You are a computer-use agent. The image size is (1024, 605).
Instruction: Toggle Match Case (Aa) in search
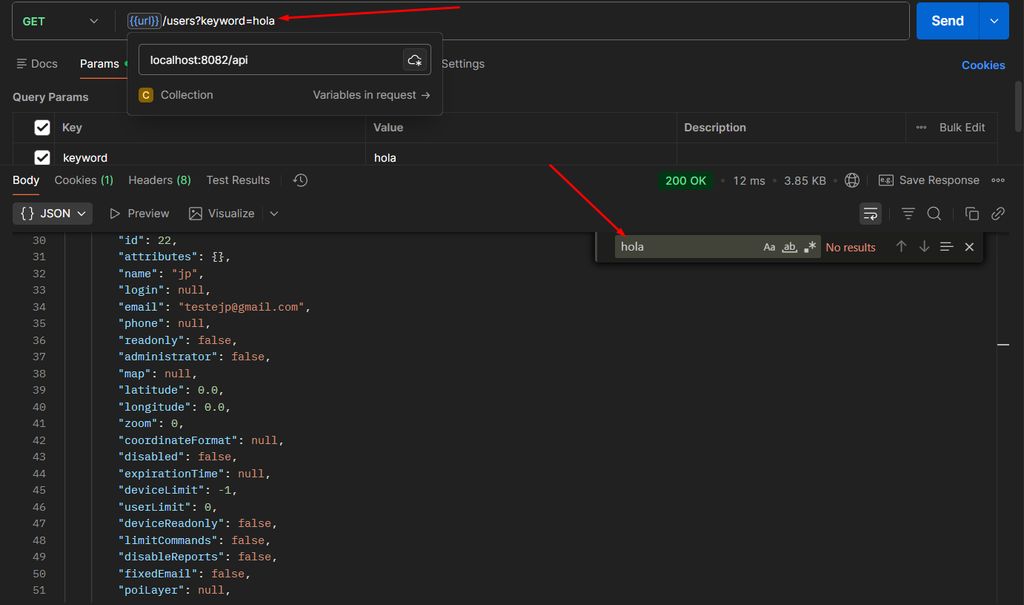[769, 247]
